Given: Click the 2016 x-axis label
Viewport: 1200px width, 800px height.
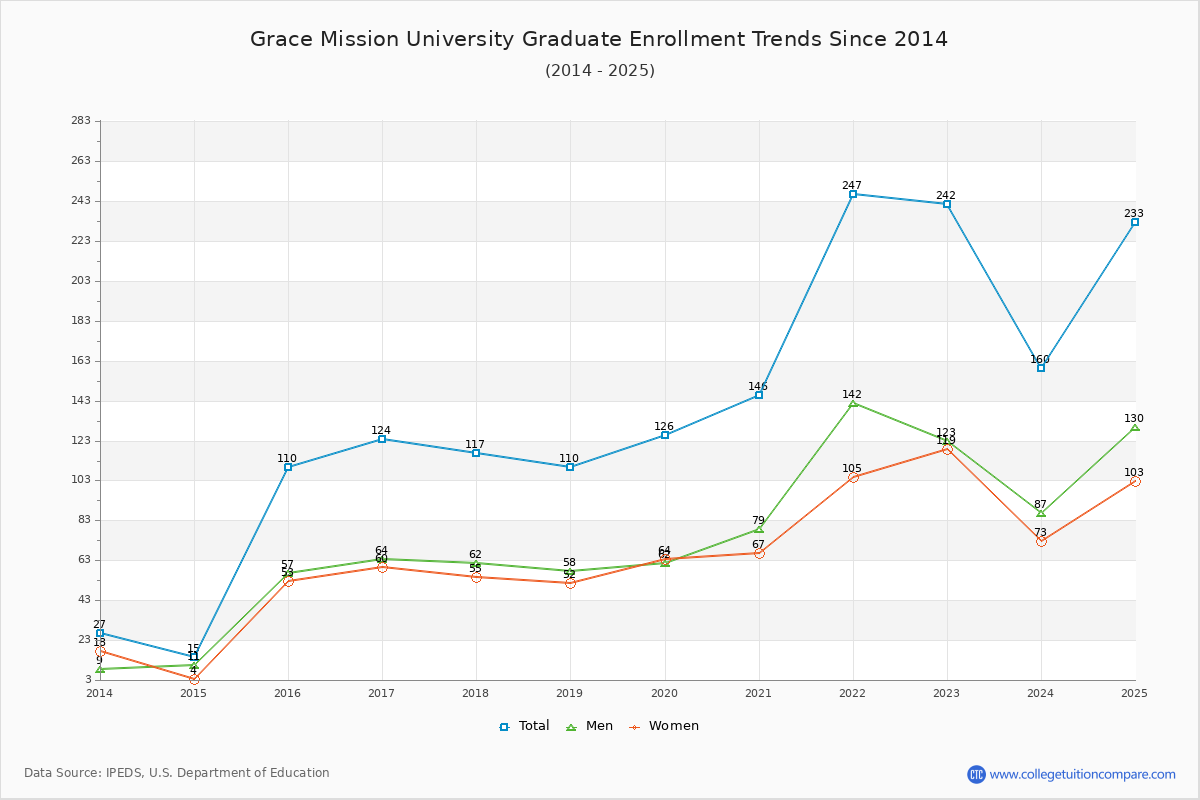Looking at the screenshot, I should pos(288,693).
